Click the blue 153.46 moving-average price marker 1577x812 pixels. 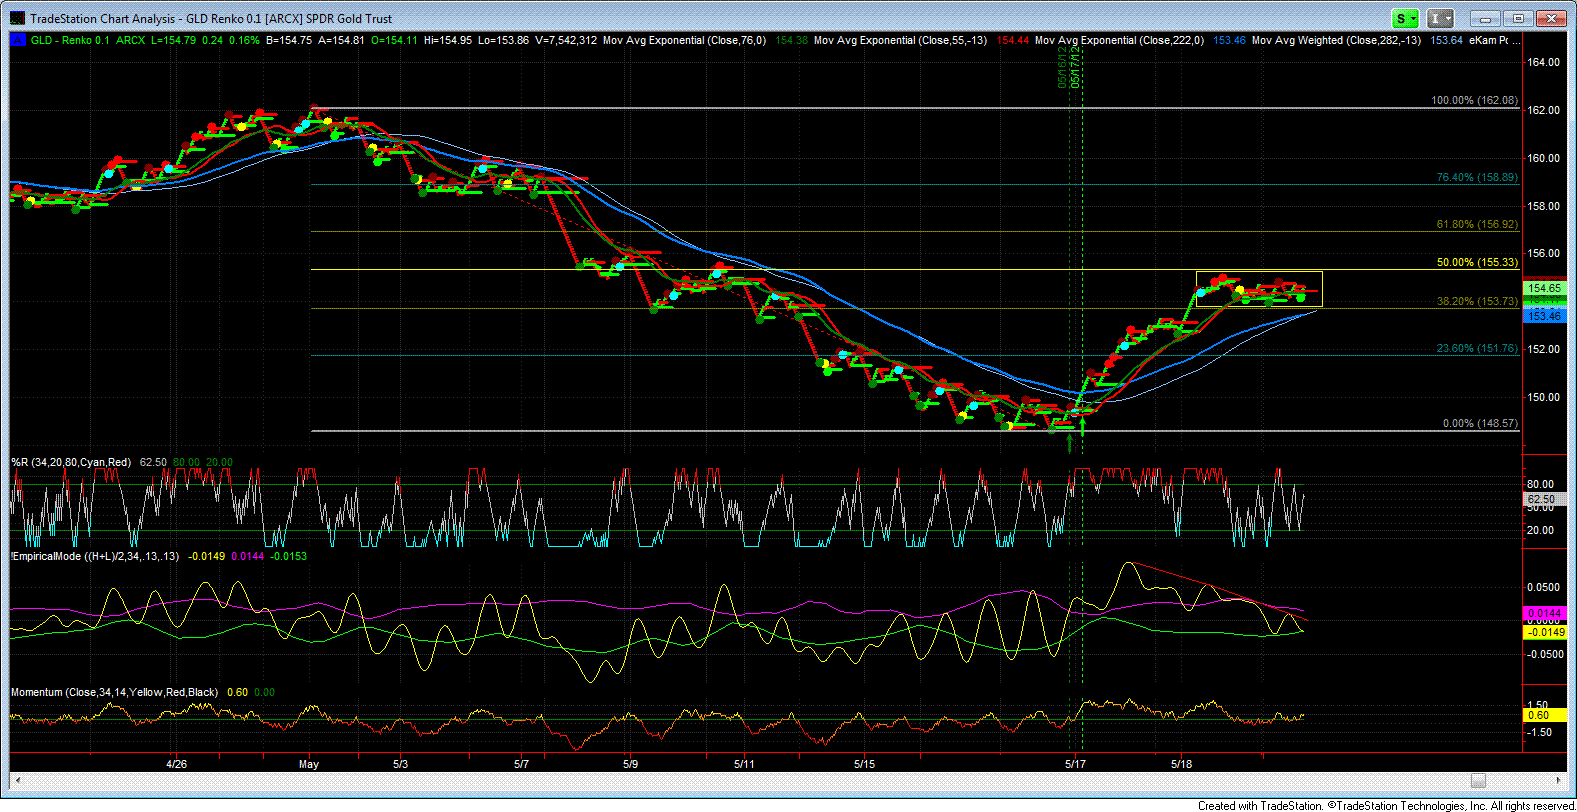click(x=1545, y=316)
